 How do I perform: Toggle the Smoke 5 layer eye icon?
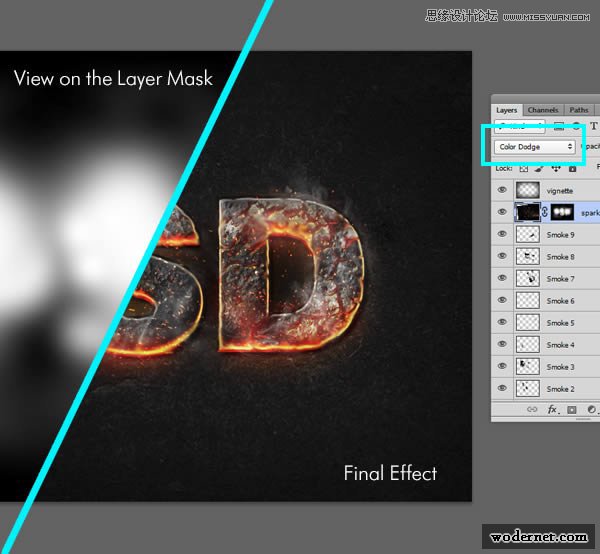tap(502, 322)
